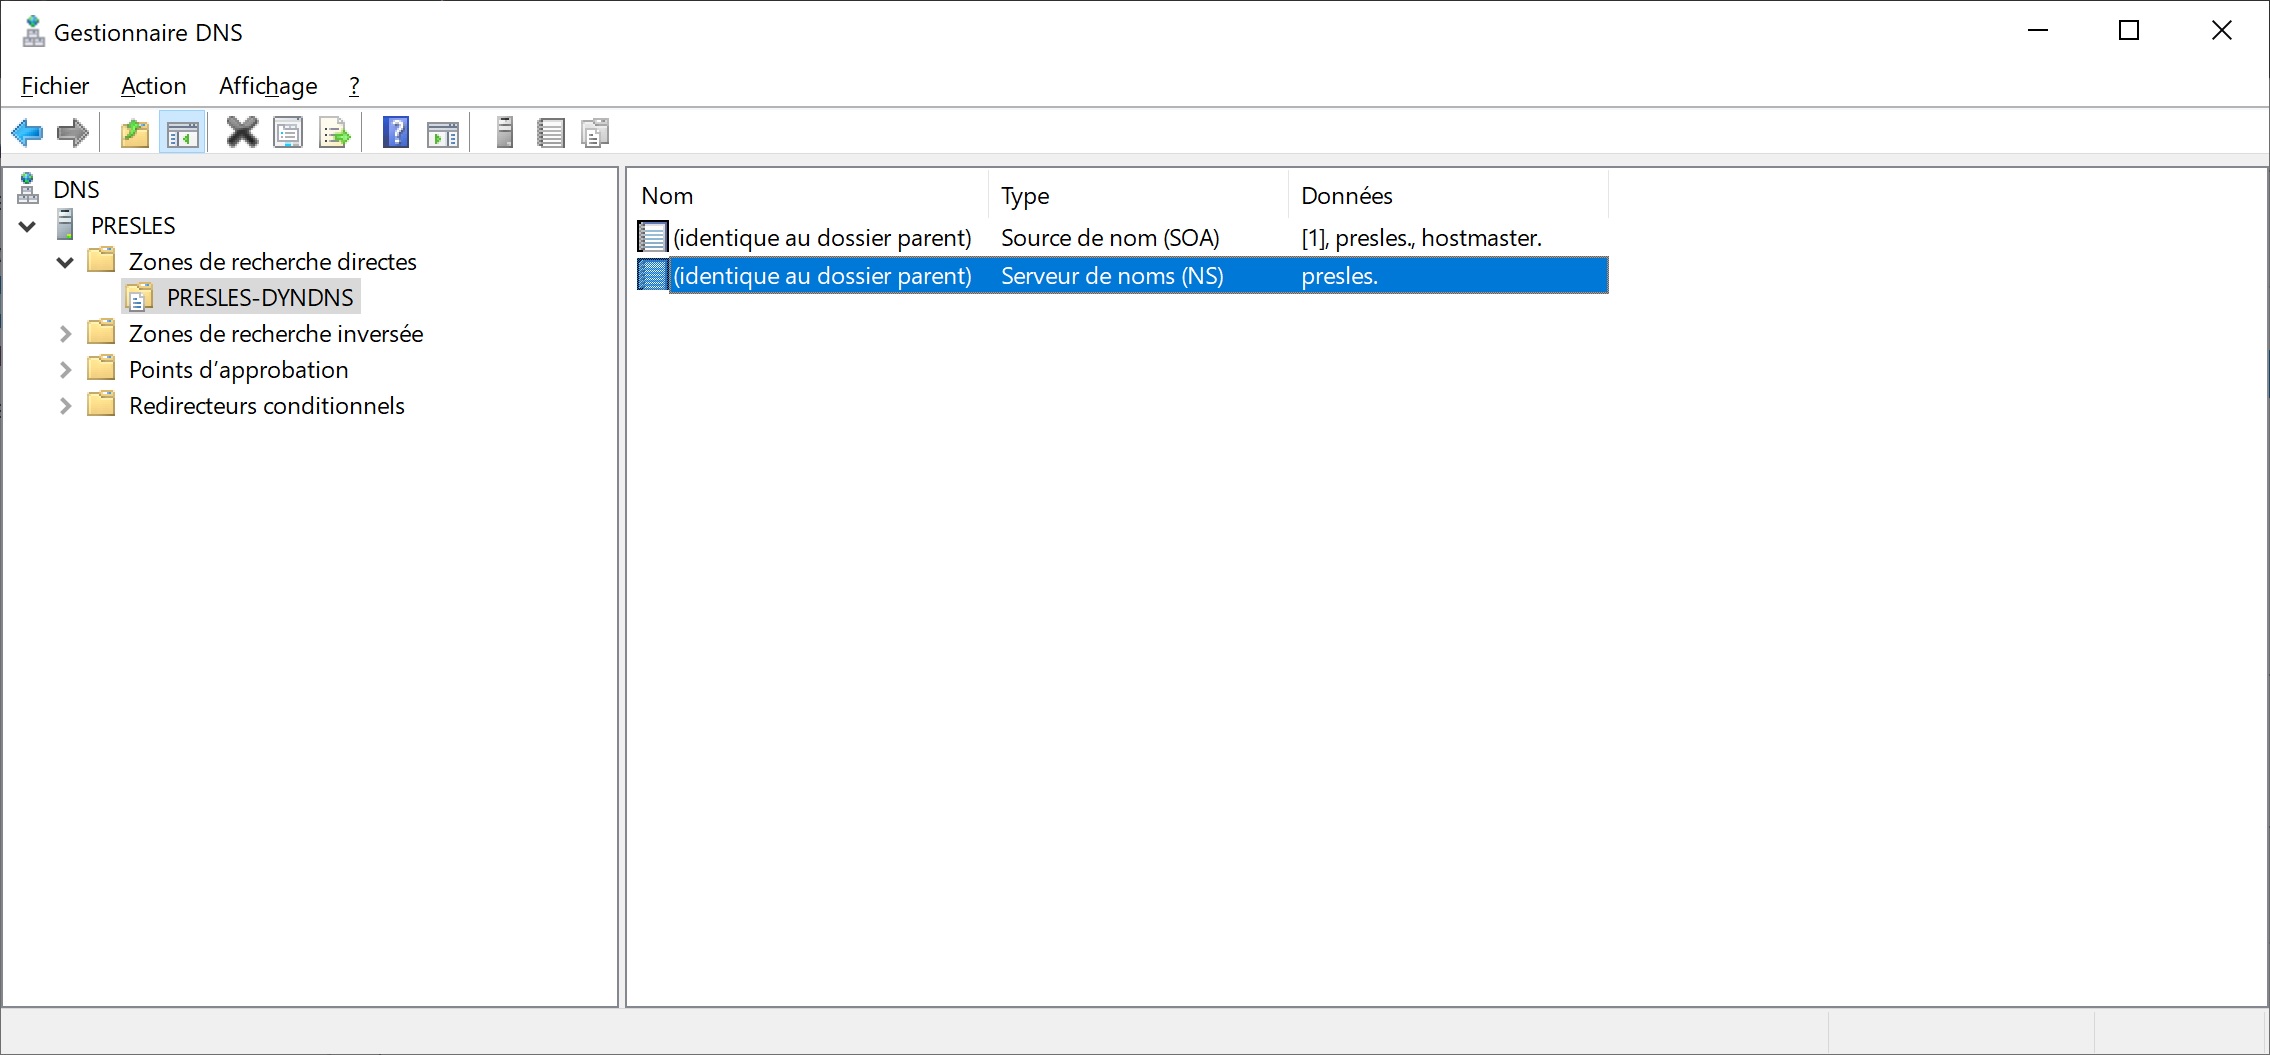This screenshot has height=1055, width=2270.
Task: Click the new server tower toolbar icon
Action: [x=505, y=132]
